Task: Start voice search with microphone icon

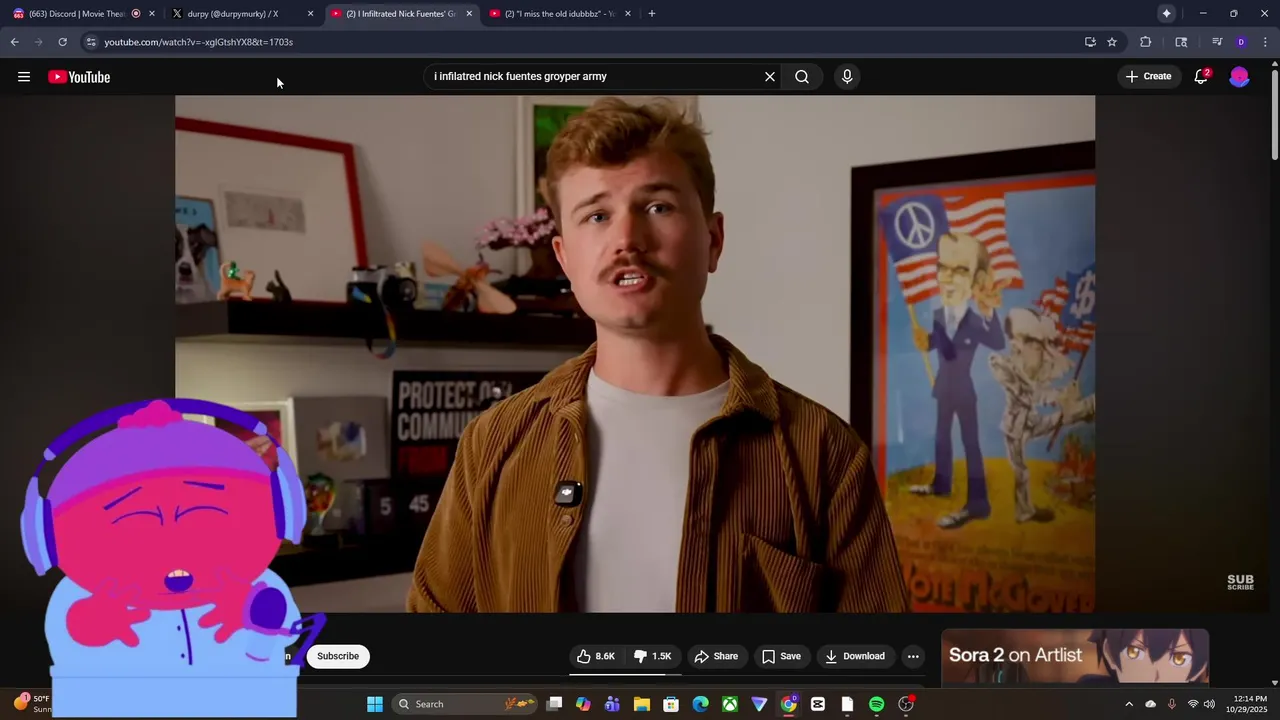Action: (847, 77)
